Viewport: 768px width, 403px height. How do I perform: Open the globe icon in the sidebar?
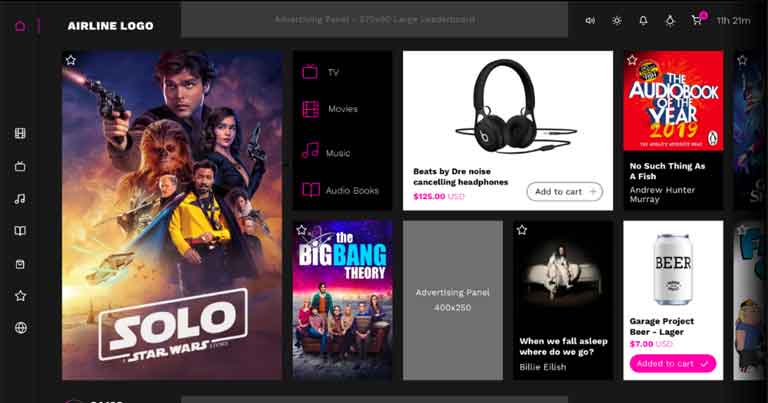click(x=21, y=328)
